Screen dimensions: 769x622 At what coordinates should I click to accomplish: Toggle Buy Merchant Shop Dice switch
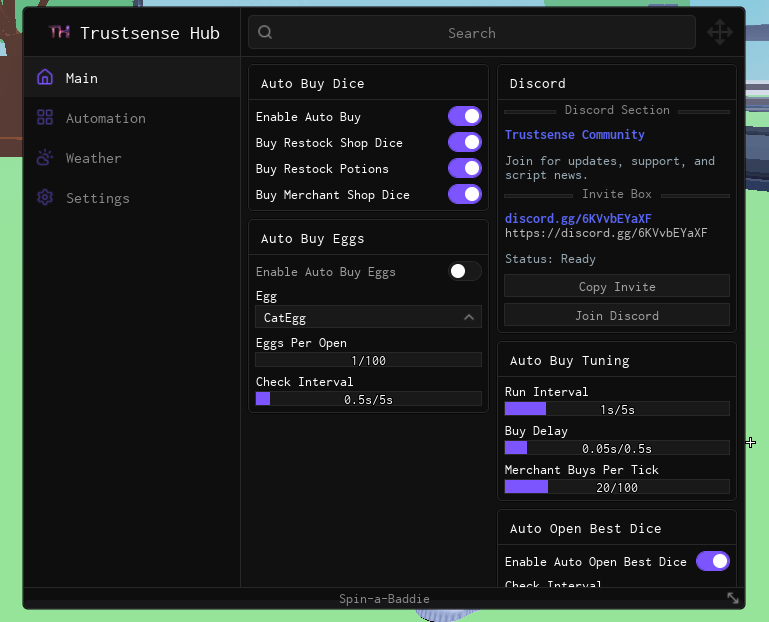click(x=464, y=194)
